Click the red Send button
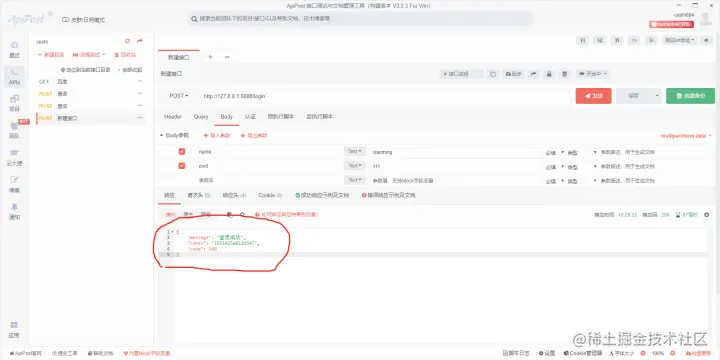This screenshot has width=720, height=360. 593,96
